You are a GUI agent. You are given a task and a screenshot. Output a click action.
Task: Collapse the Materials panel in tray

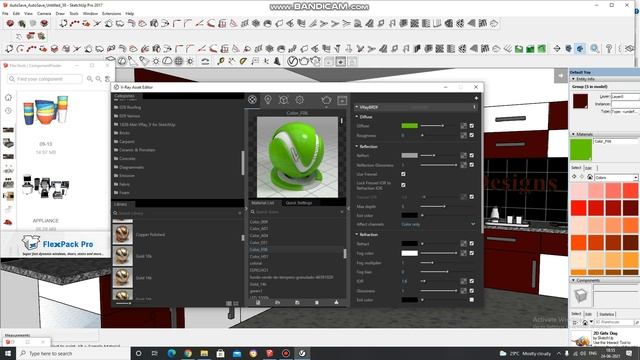tap(573, 134)
